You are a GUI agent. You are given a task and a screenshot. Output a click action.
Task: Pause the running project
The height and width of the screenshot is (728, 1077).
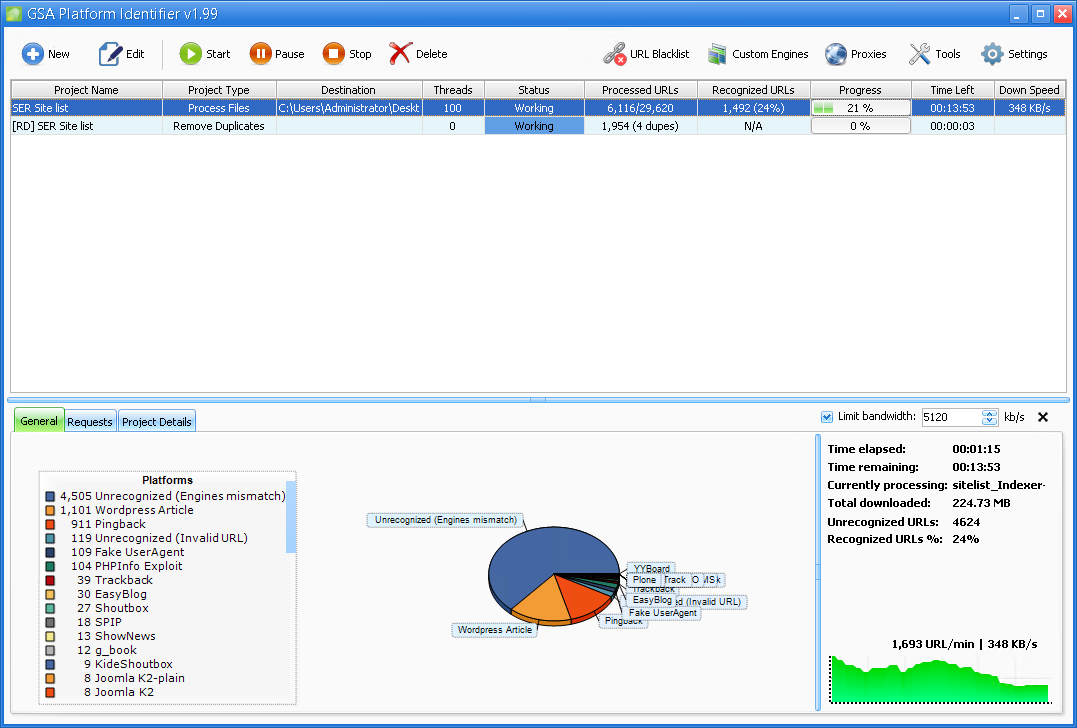pos(260,54)
